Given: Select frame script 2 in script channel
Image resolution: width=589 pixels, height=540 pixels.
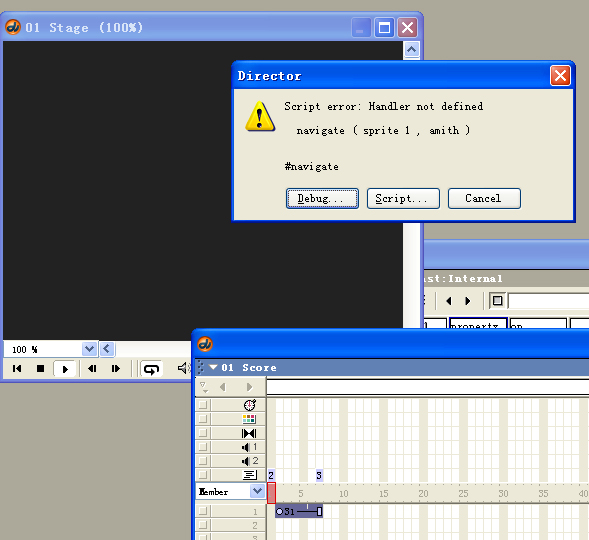Looking at the screenshot, I should pyautogui.click(x=271, y=475).
